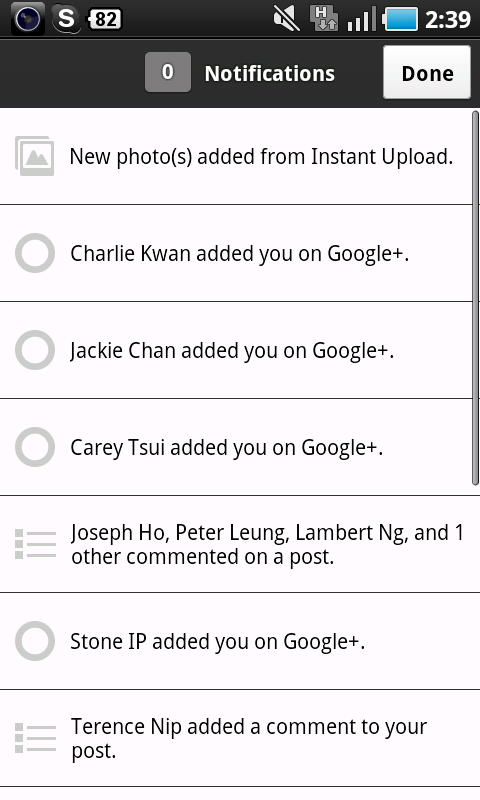Tap the battery 82 indicator icon
The height and width of the screenshot is (800, 480).
pyautogui.click(x=105, y=19)
